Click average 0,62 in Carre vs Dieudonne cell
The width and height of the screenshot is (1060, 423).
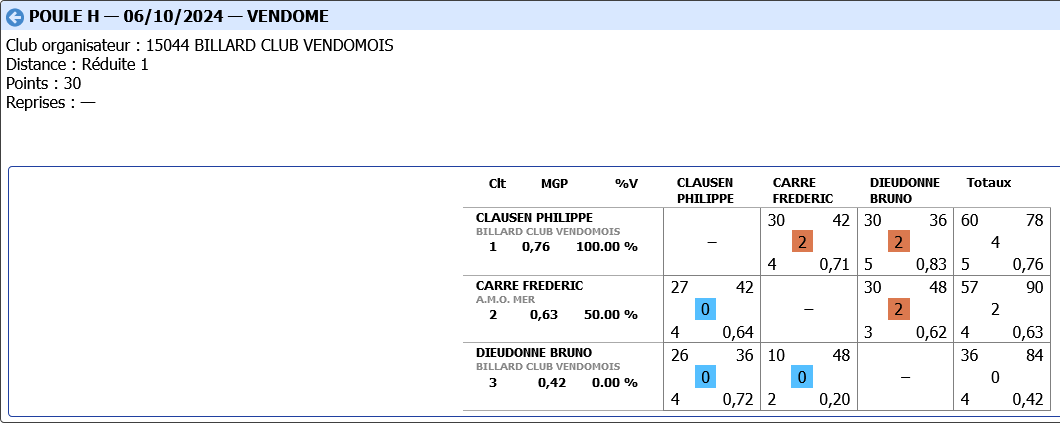(x=931, y=332)
